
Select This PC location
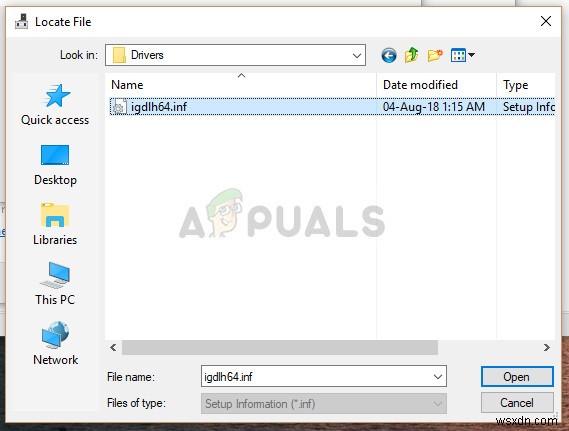[55, 284]
